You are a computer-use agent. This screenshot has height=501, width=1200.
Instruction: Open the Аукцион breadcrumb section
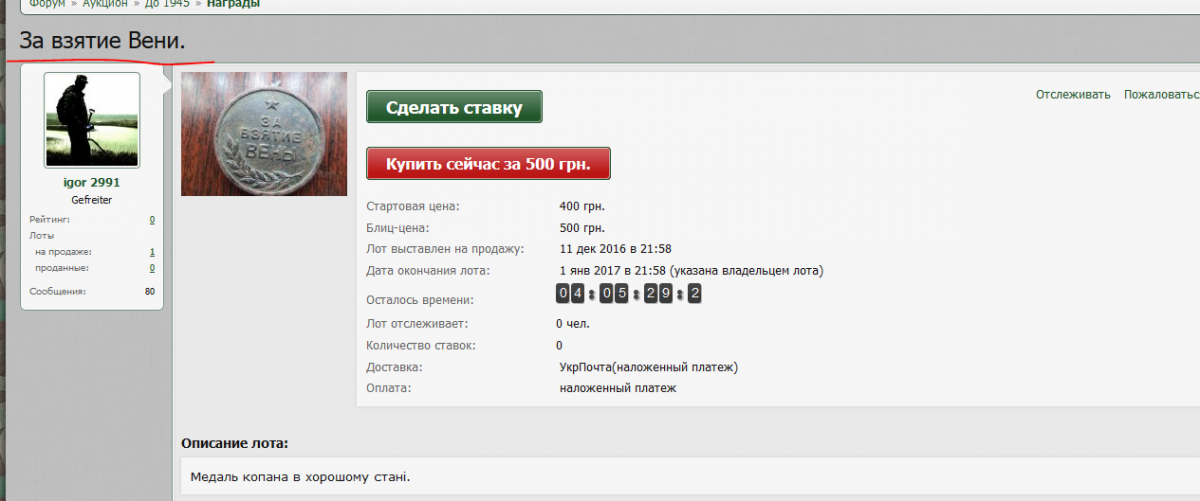(105, 4)
